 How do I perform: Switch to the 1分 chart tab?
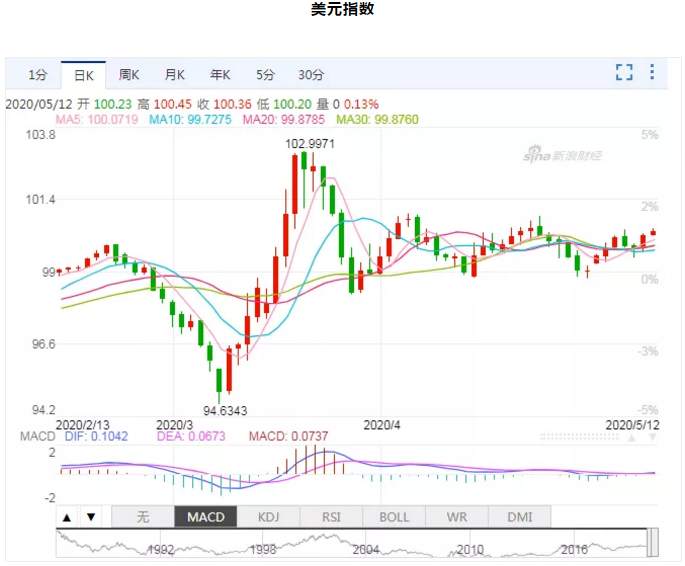38,75
